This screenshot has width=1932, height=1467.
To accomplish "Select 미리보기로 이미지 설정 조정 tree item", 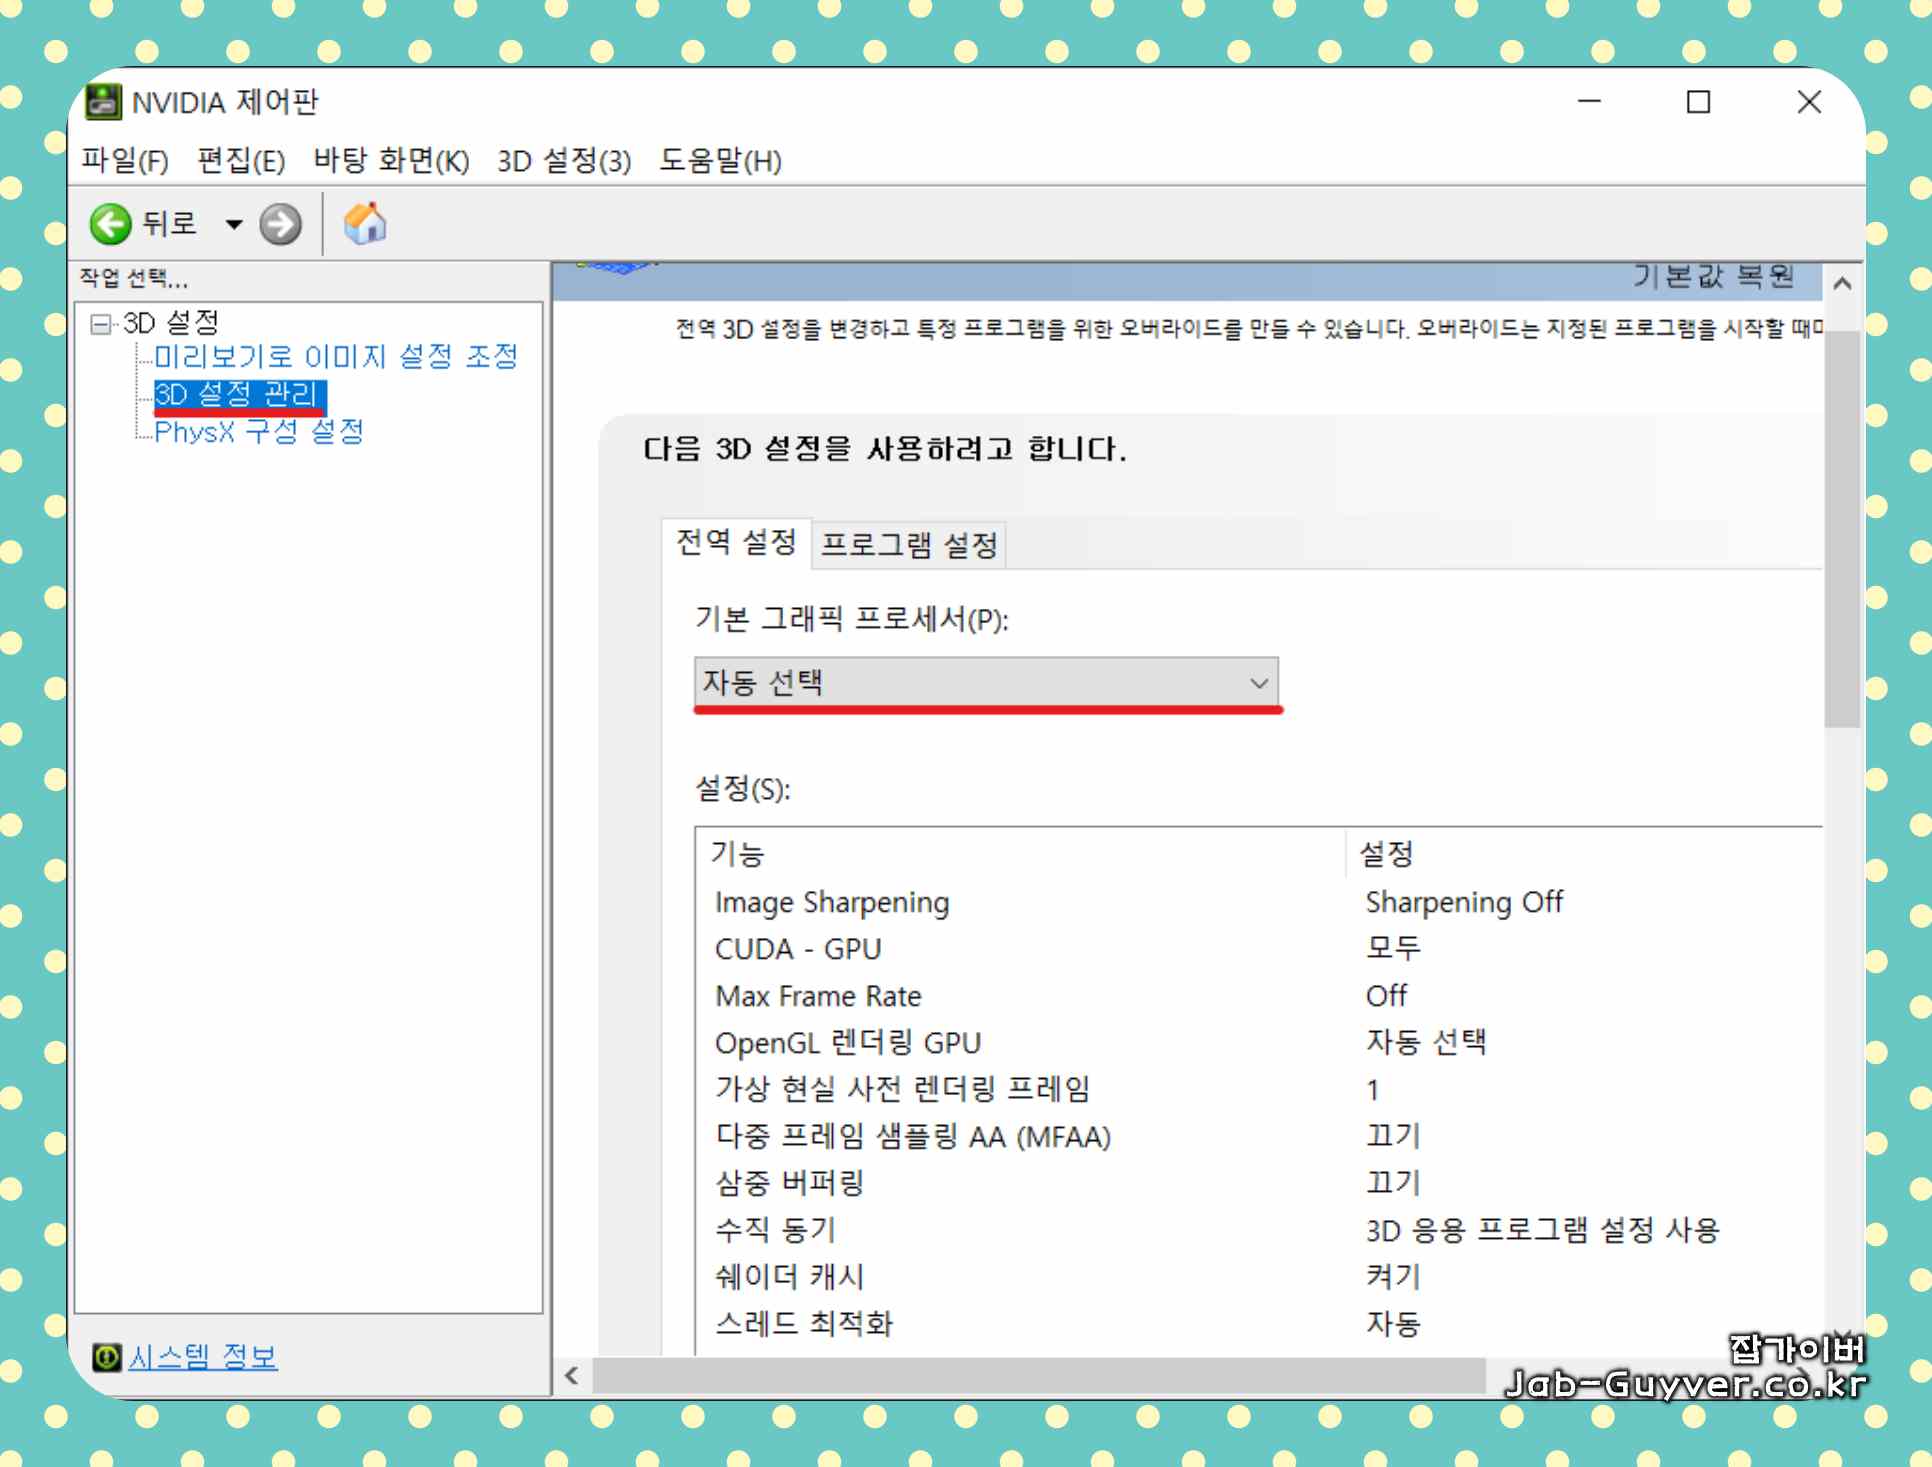I will point(336,356).
